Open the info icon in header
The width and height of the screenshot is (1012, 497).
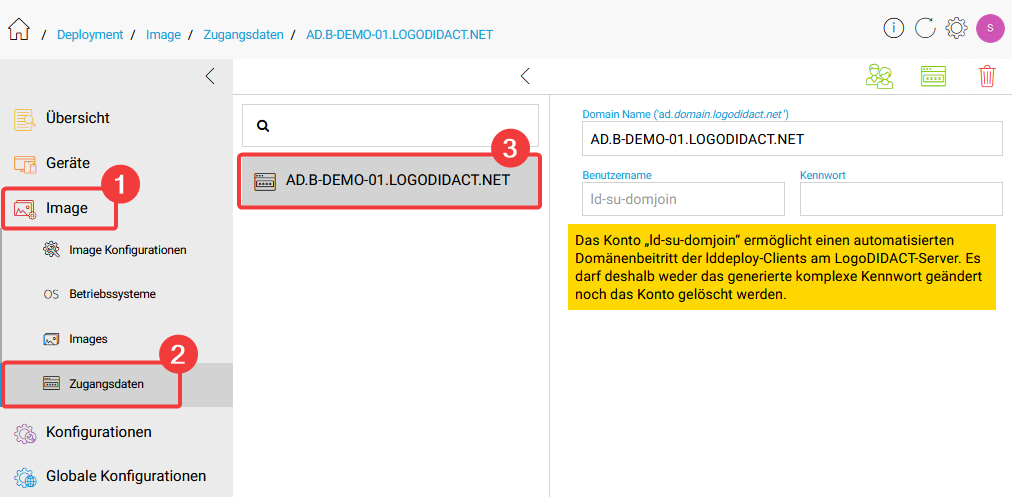click(x=893, y=28)
